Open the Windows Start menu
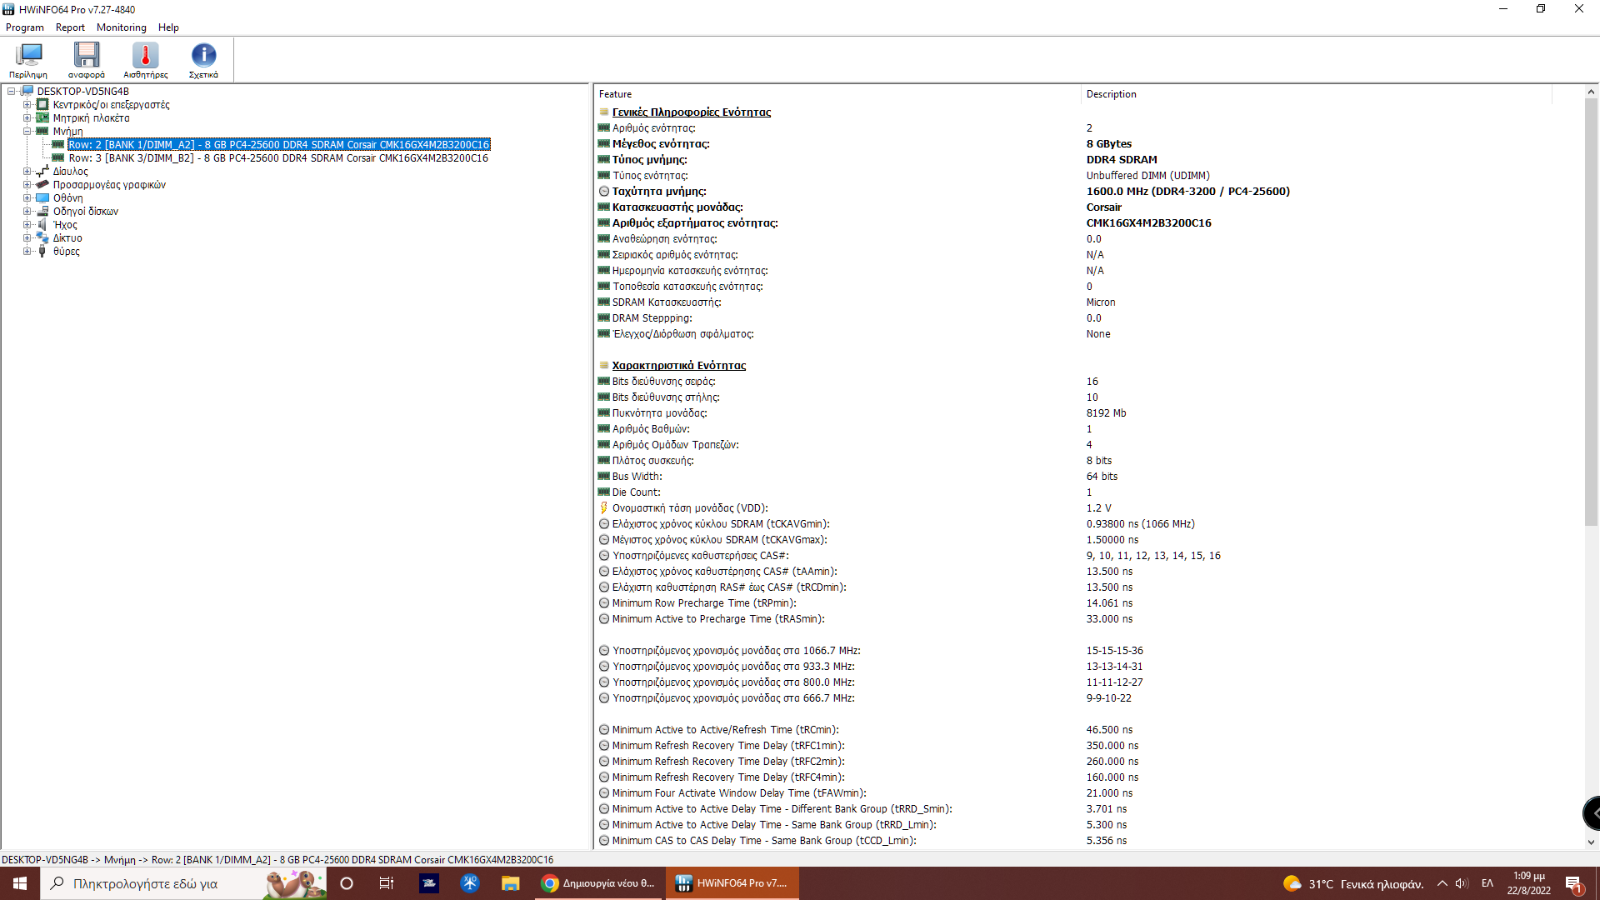The height and width of the screenshot is (900, 1600). (x=20, y=883)
